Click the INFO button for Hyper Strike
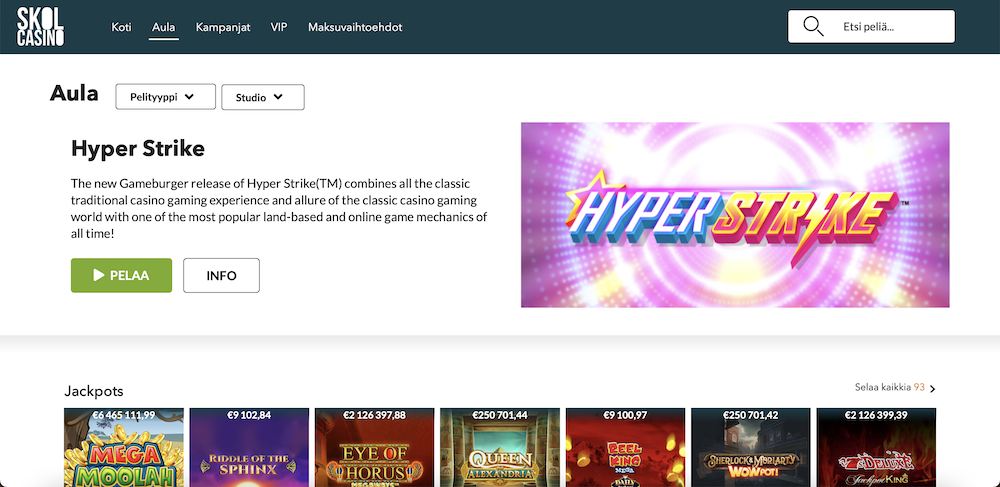The image size is (1000, 487). pyautogui.click(x=221, y=275)
